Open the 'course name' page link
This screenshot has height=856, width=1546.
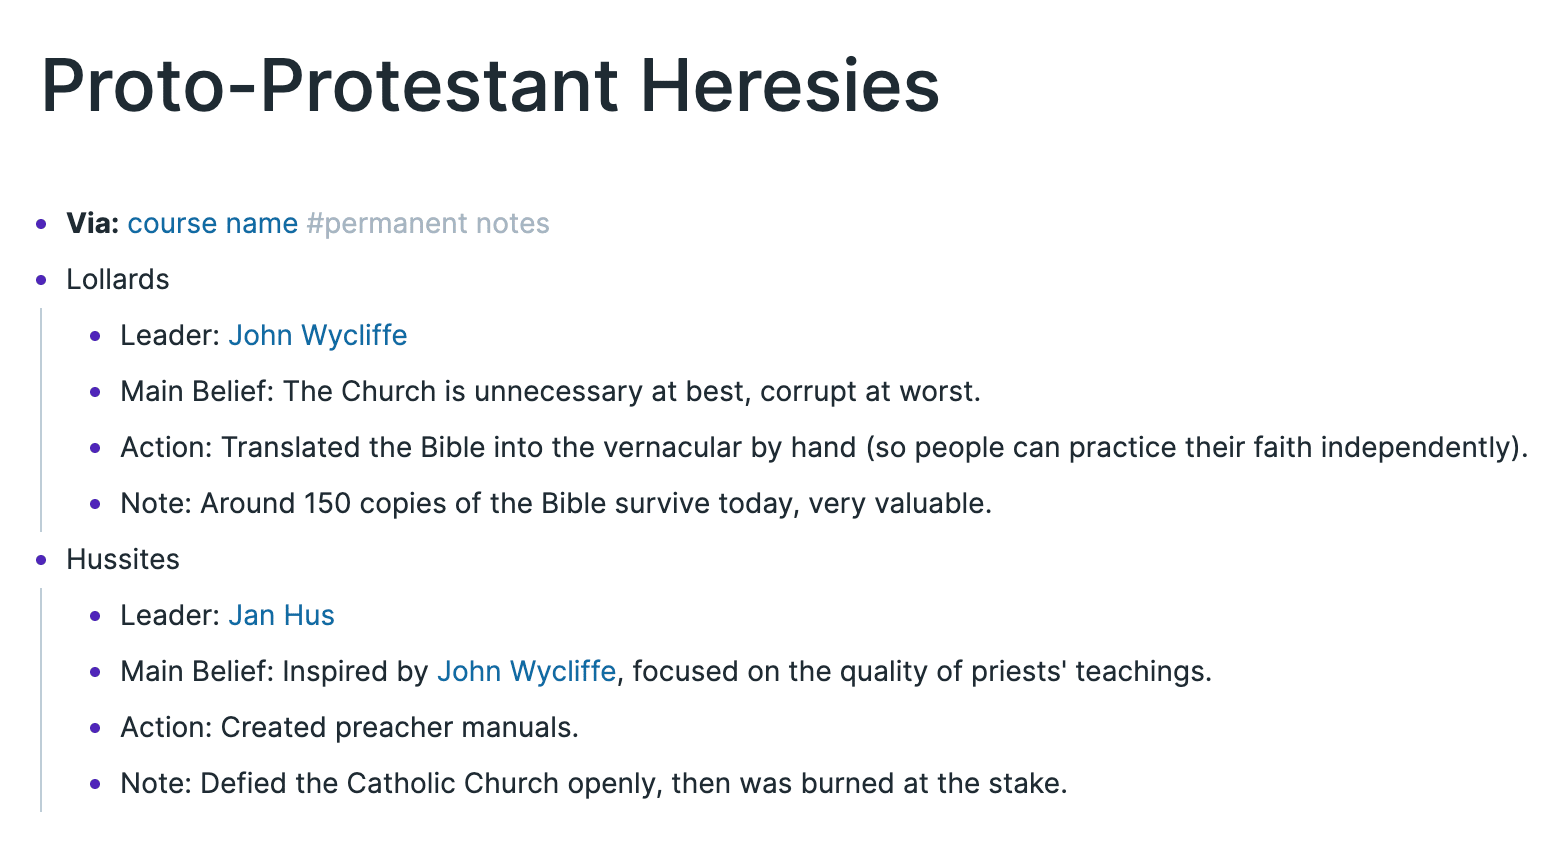tap(212, 223)
